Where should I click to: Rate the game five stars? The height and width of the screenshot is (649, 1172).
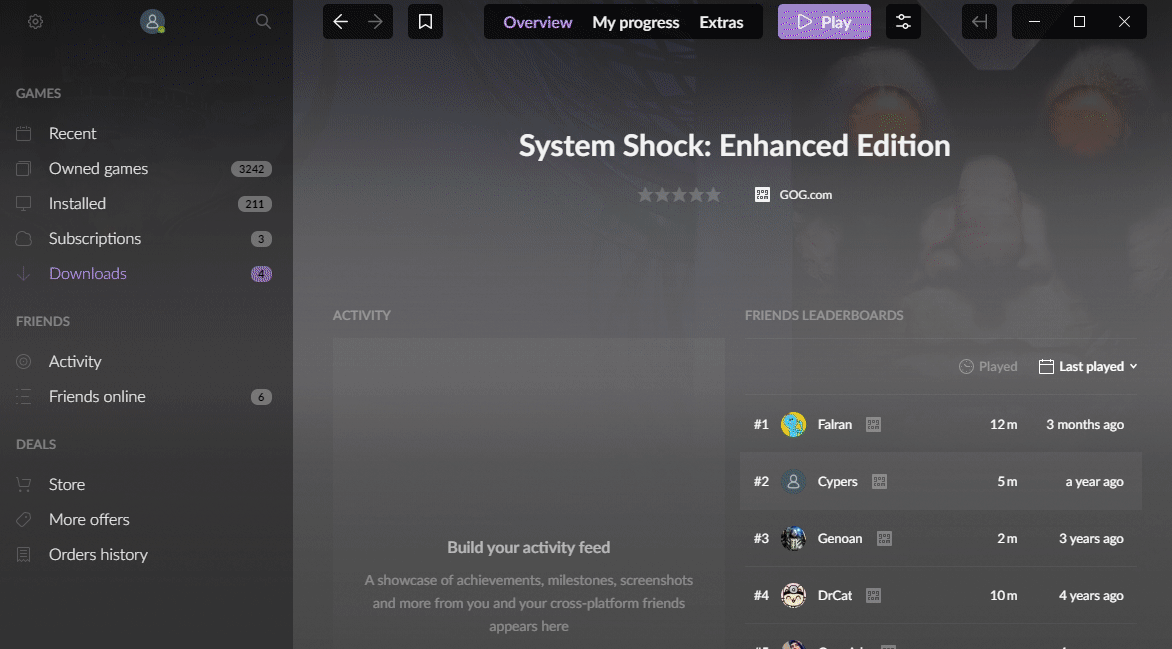(x=713, y=195)
